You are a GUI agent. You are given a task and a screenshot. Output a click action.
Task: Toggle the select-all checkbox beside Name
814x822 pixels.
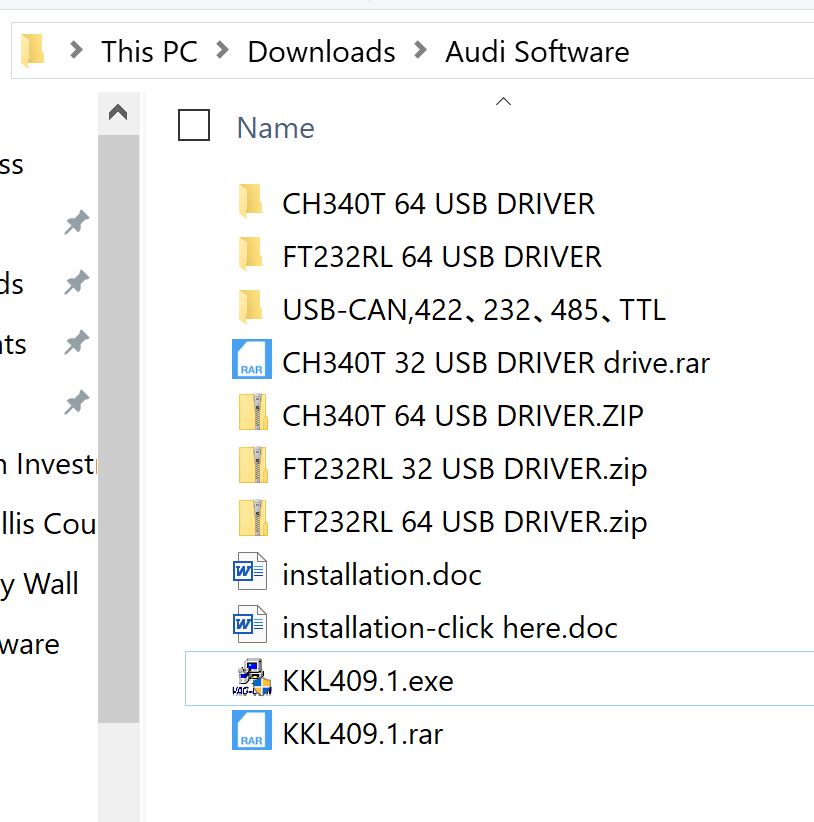pyautogui.click(x=194, y=125)
